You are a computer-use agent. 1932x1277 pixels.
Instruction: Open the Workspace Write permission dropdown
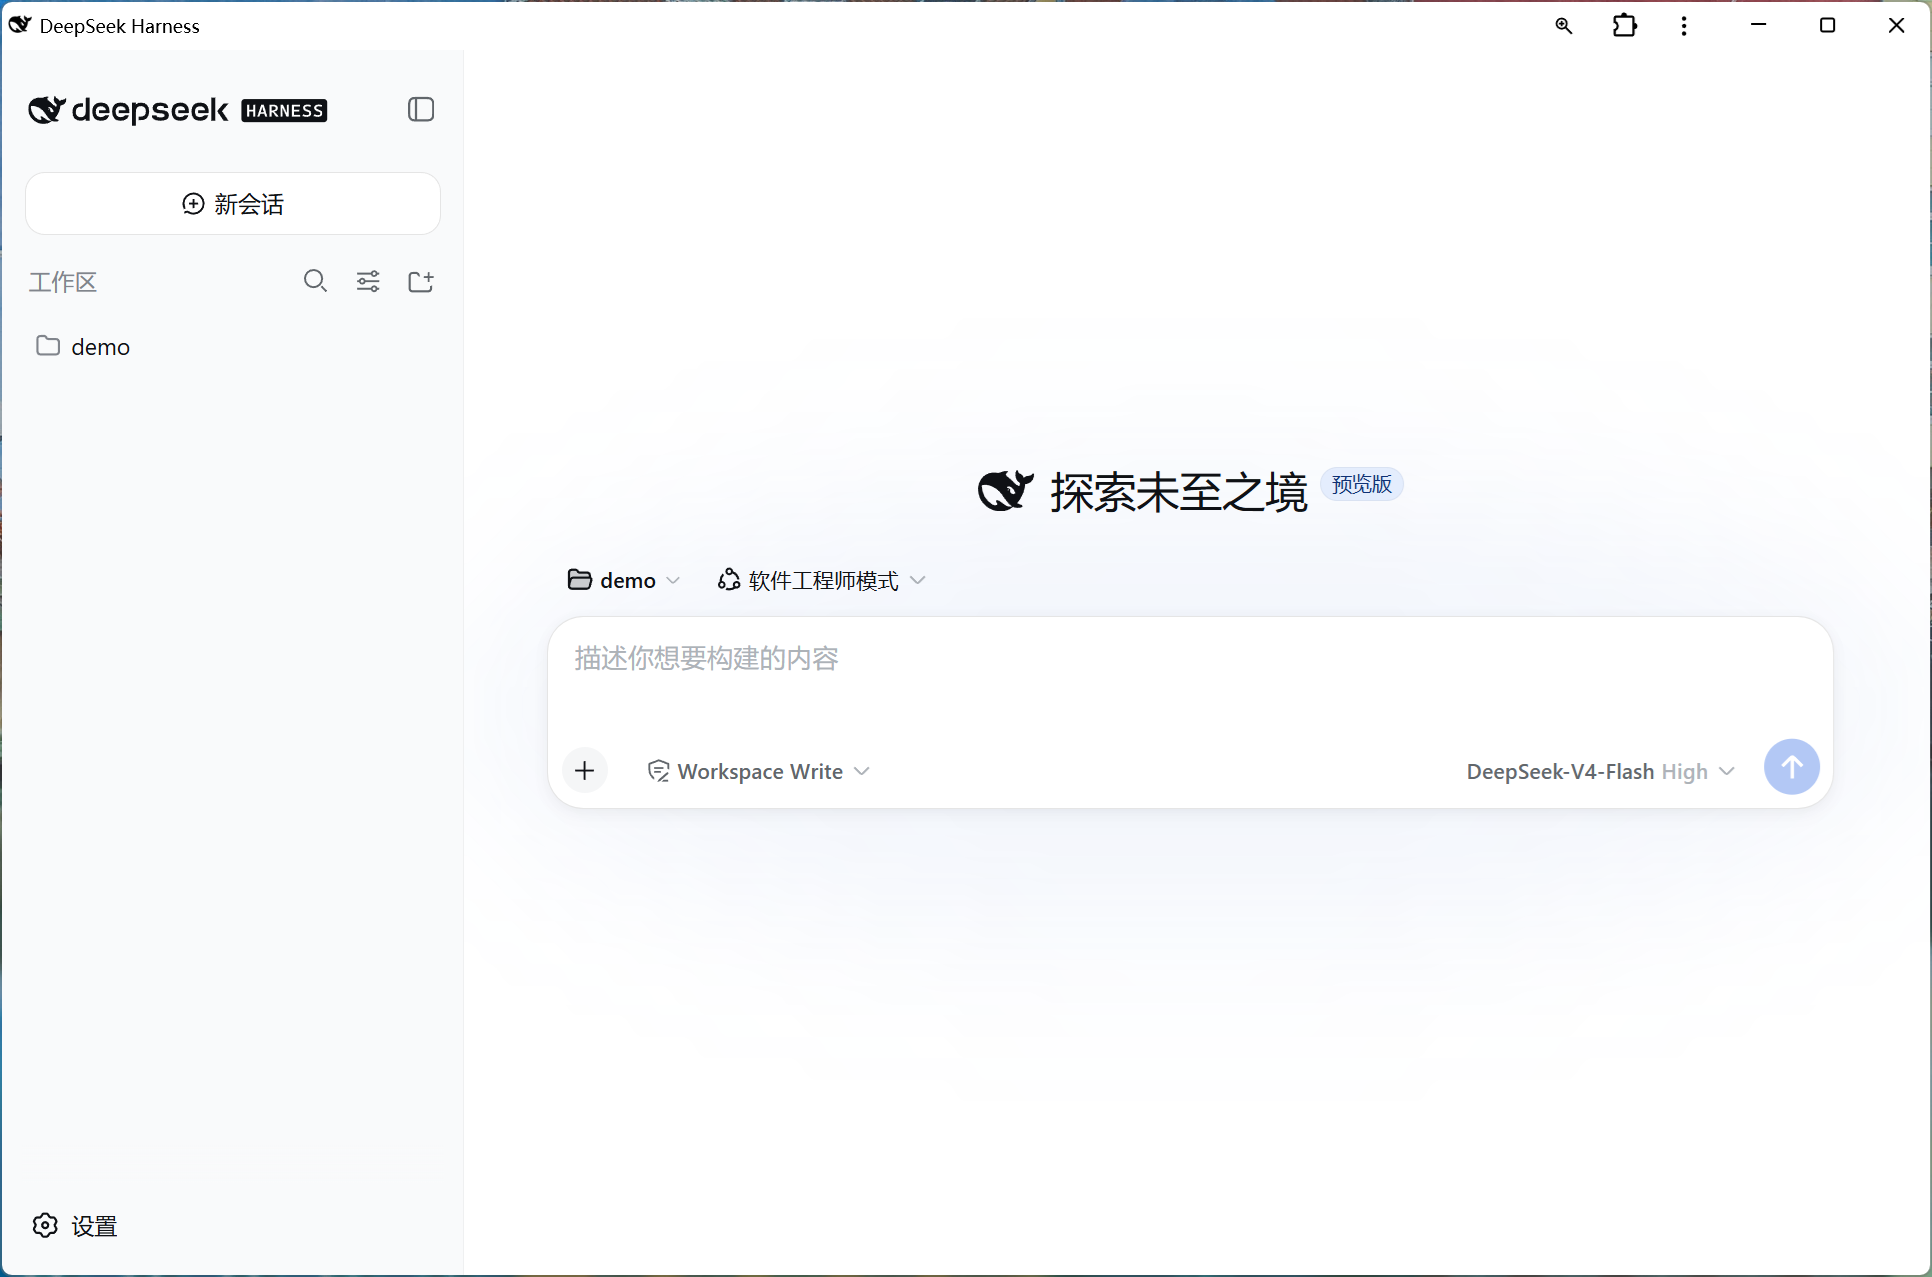(759, 771)
